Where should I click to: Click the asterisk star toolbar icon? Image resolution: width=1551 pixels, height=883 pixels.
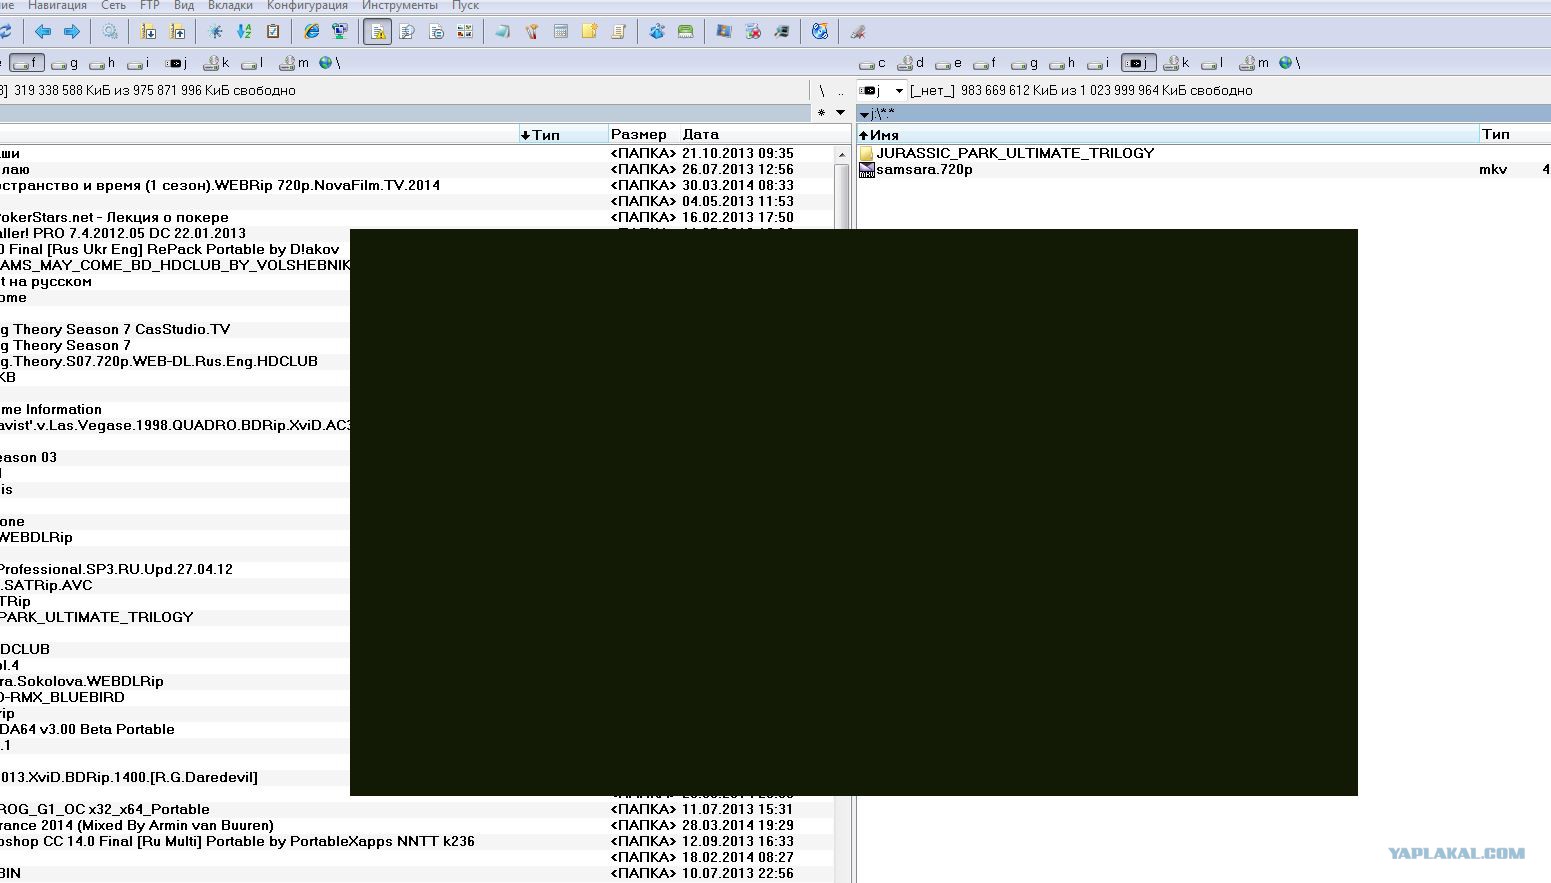pyautogui.click(x=215, y=32)
